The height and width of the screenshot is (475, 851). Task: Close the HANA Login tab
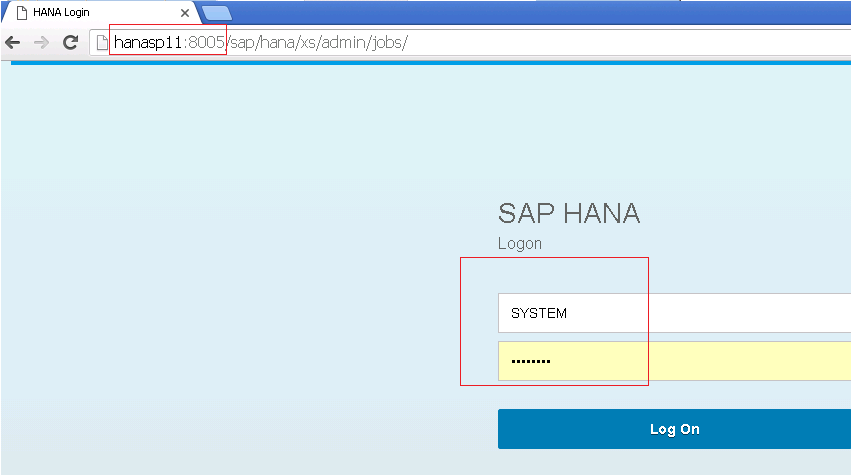click(x=185, y=12)
